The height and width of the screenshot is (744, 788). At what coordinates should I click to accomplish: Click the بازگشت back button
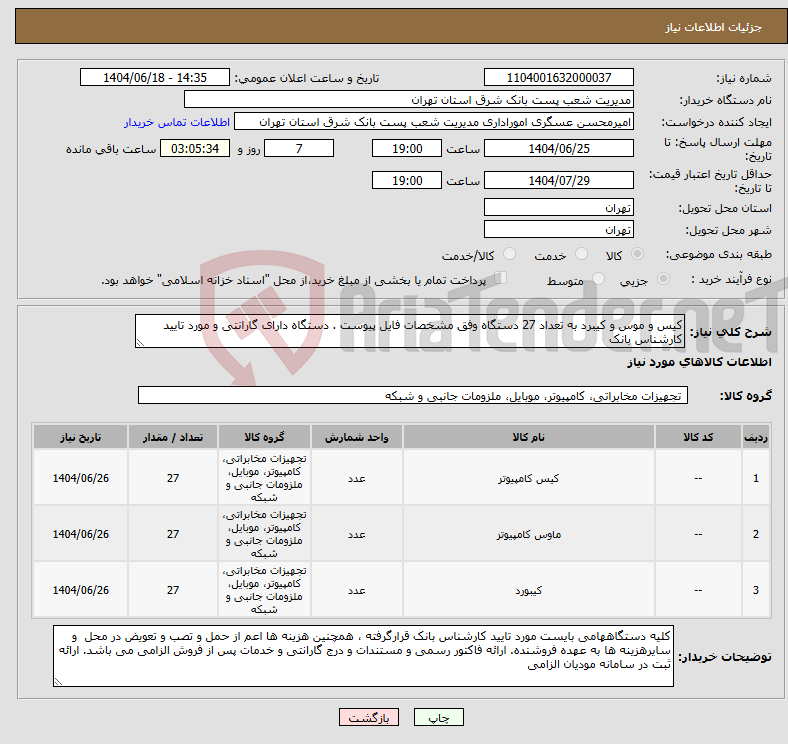click(x=369, y=717)
